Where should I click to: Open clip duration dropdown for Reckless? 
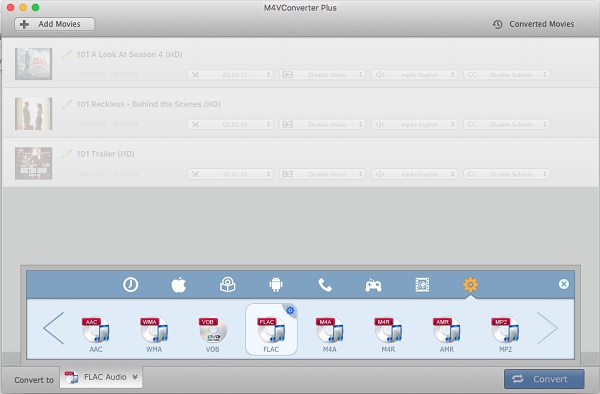230,124
